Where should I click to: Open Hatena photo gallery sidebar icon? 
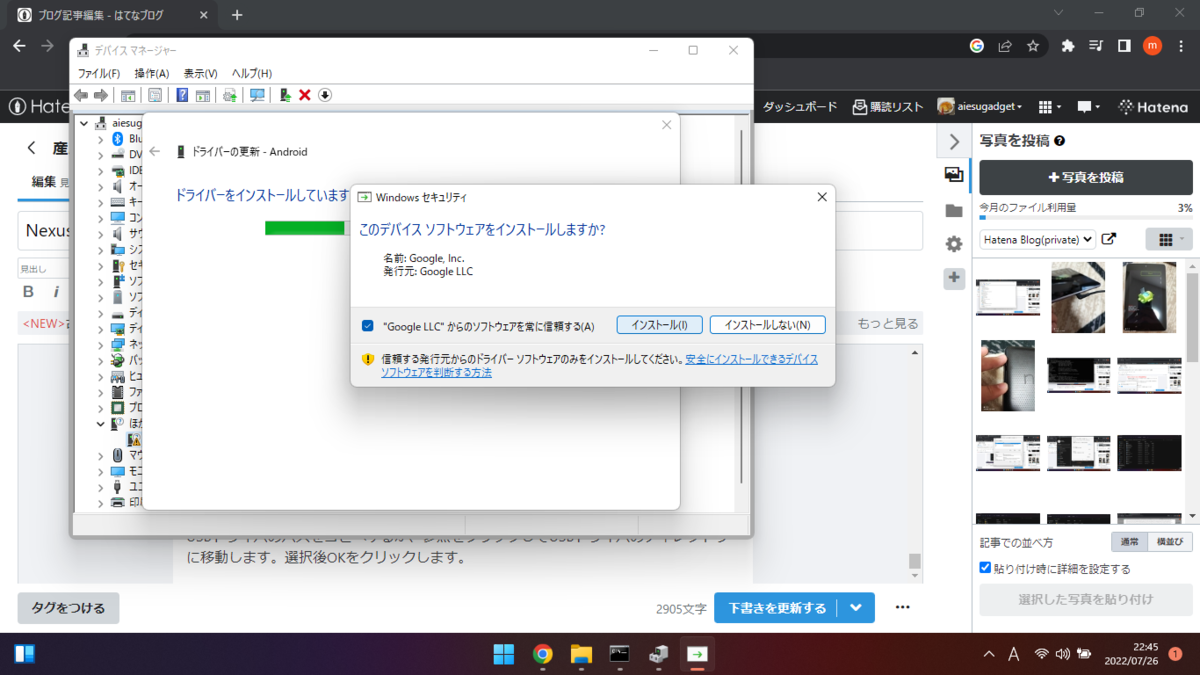coord(954,175)
